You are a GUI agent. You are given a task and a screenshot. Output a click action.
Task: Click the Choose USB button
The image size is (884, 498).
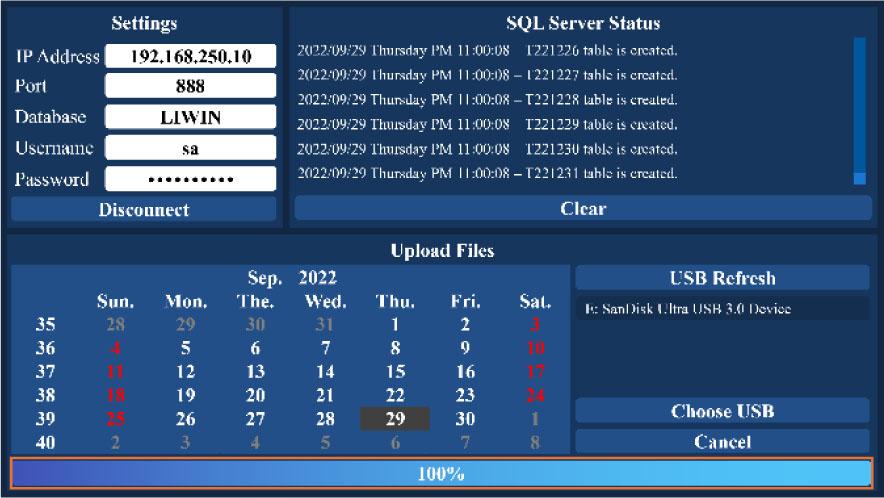click(x=722, y=411)
